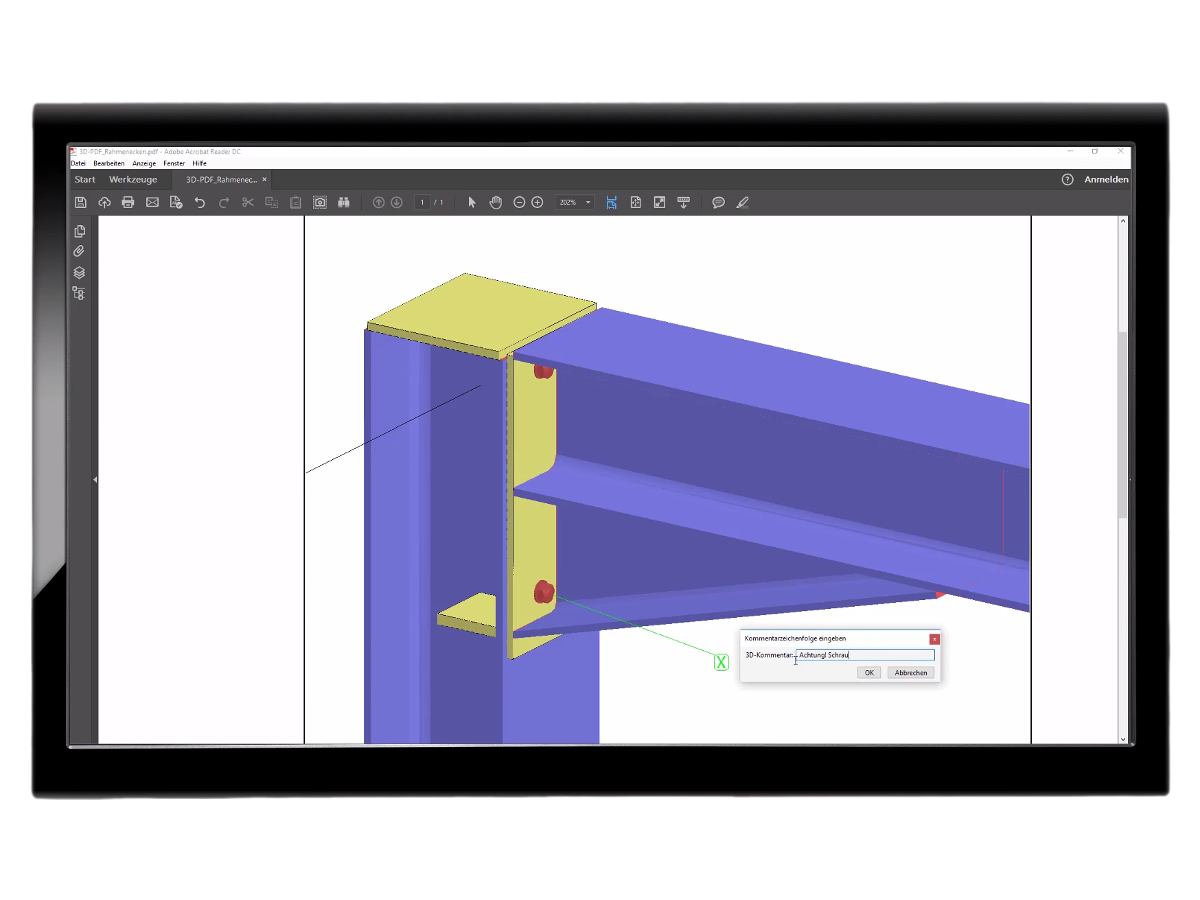Viewport: 1200px width, 900px height.
Task: Open the Ebenen (layers) panel
Action: pos(79,272)
